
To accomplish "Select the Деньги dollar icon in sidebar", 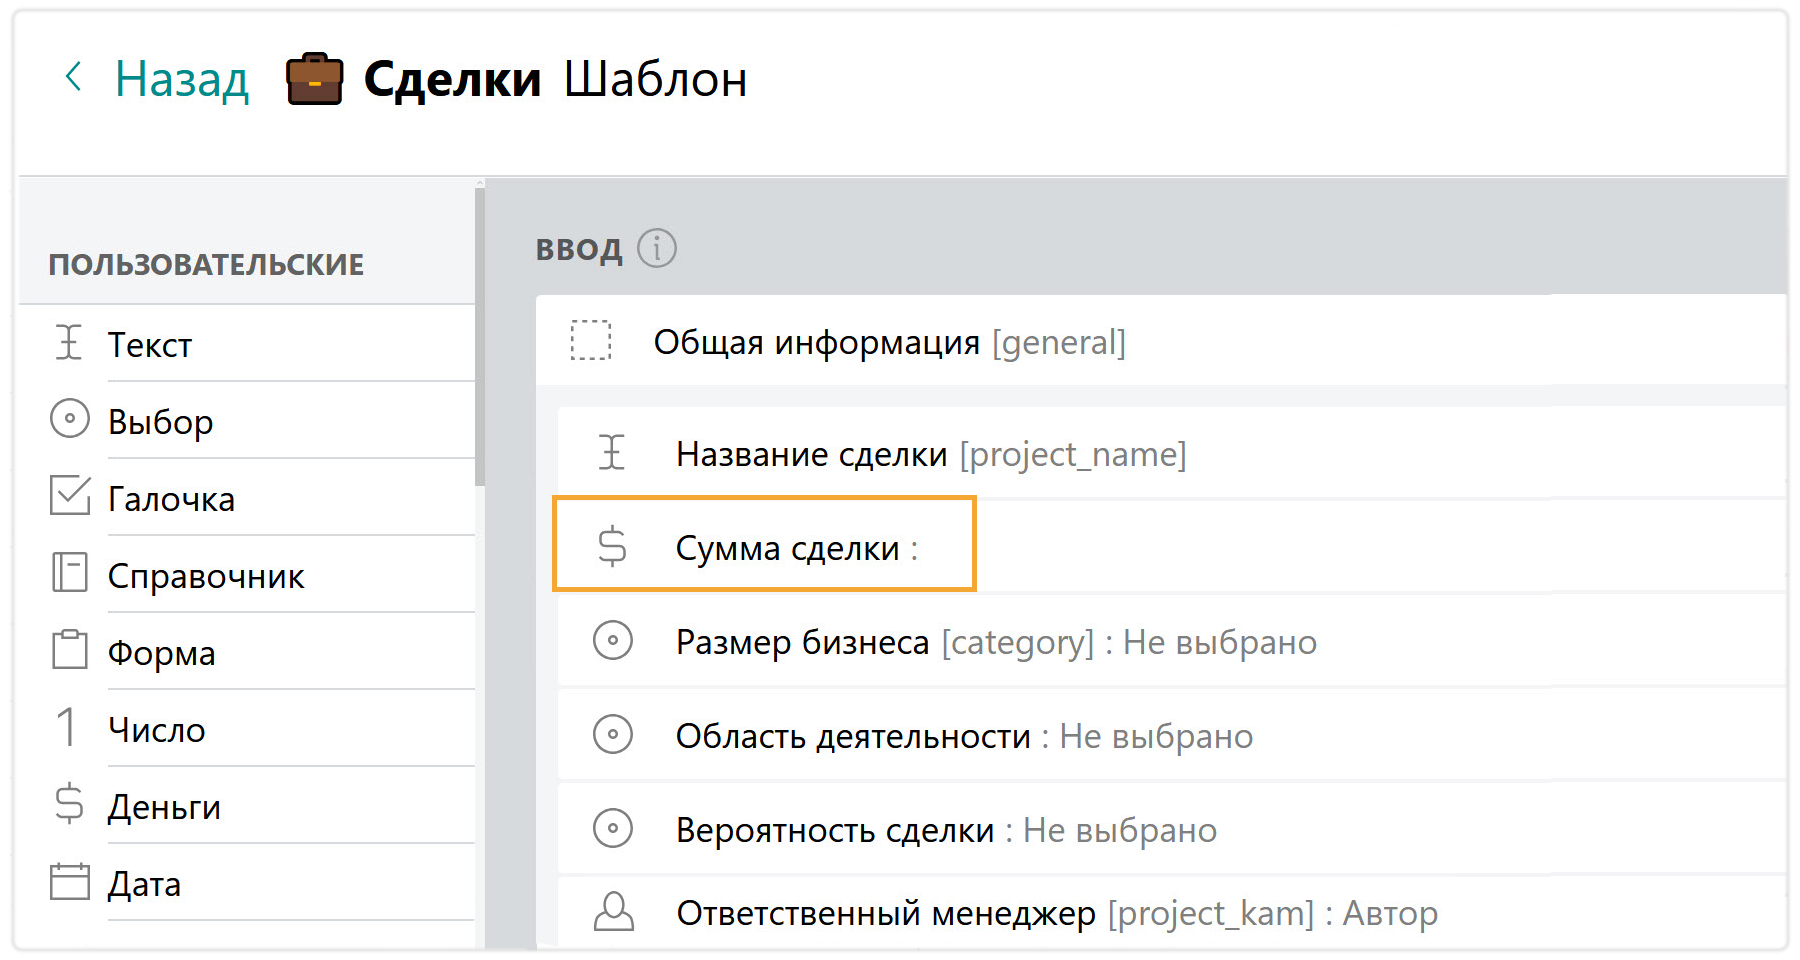I will 69,804.
